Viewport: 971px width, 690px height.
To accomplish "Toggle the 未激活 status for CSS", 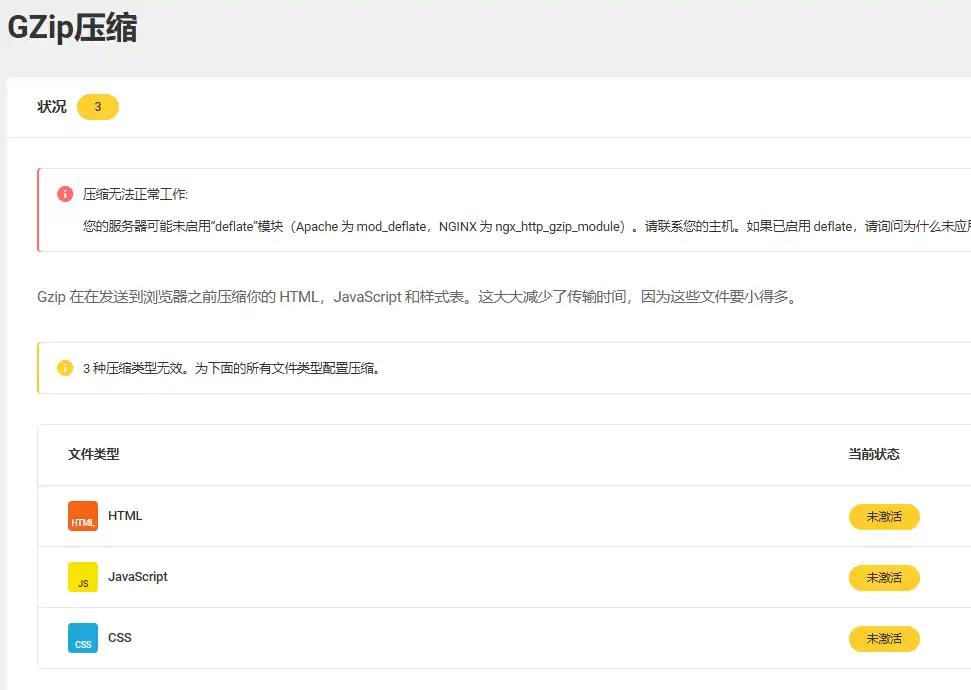I will [884, 638].
